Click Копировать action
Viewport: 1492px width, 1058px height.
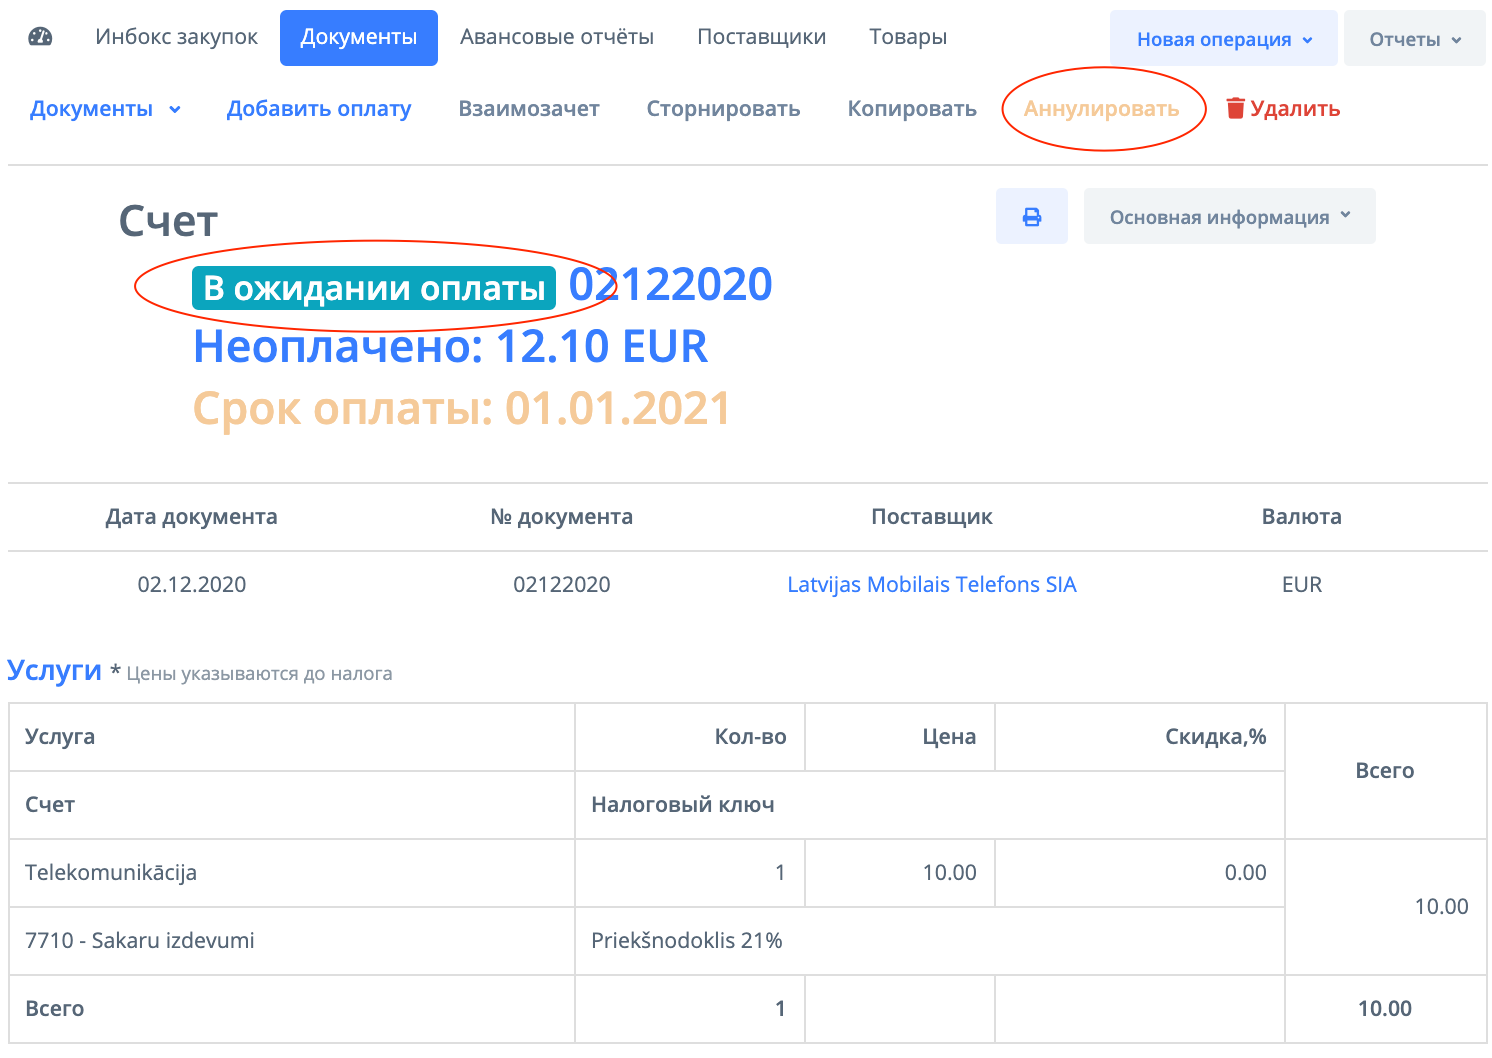point(912,109)
